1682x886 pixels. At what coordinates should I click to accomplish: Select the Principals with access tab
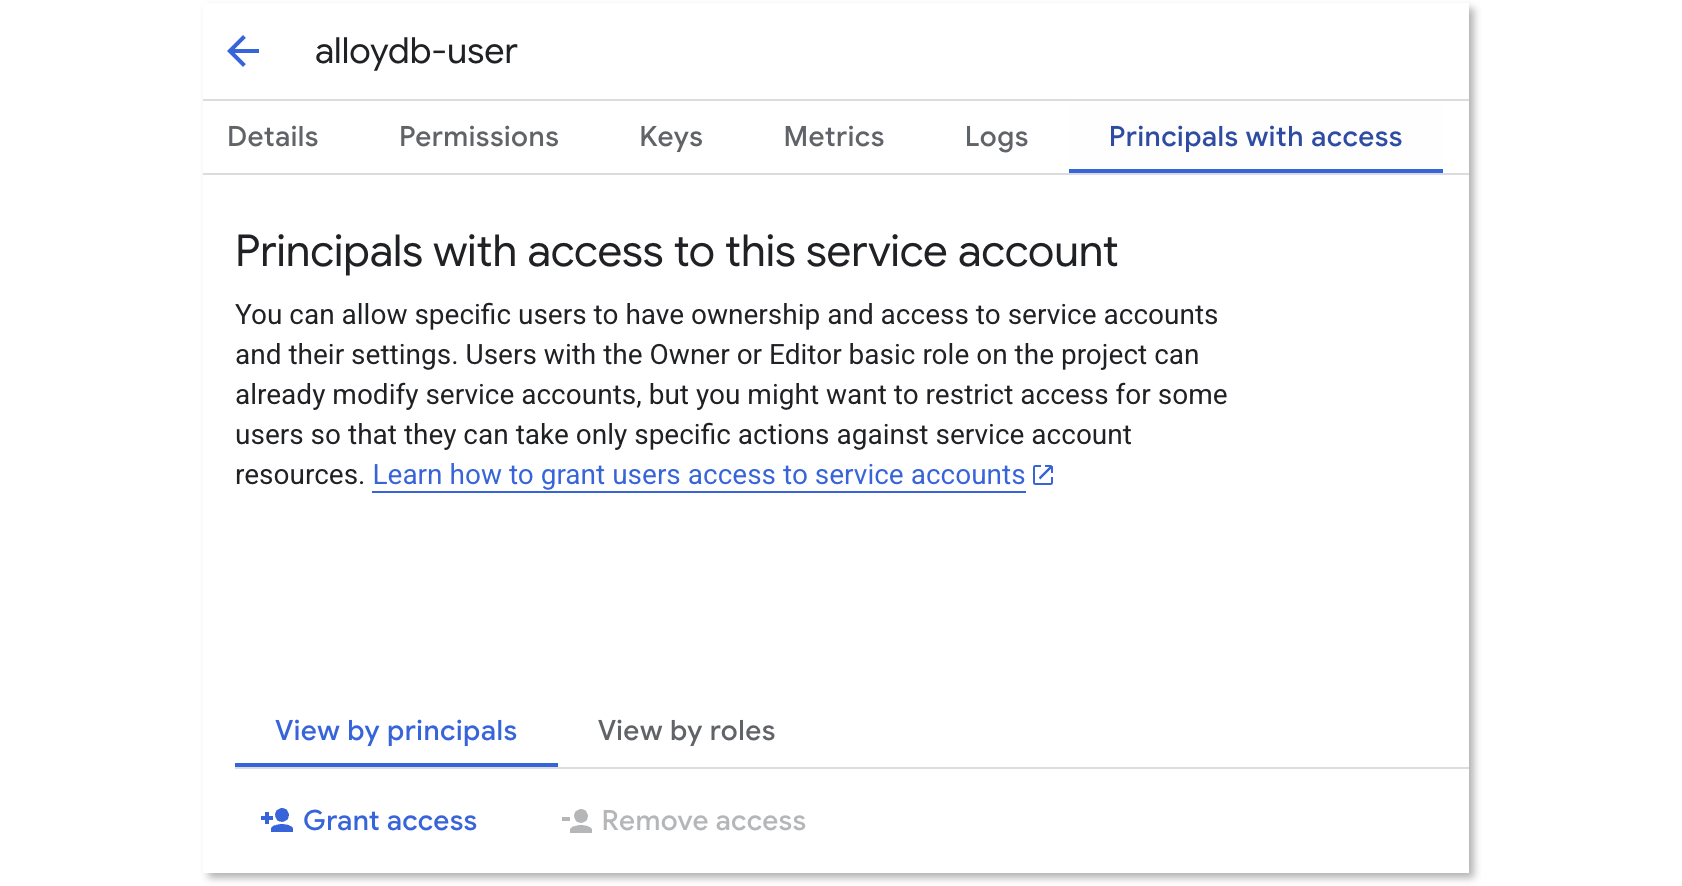click(x=1255, y=137)
